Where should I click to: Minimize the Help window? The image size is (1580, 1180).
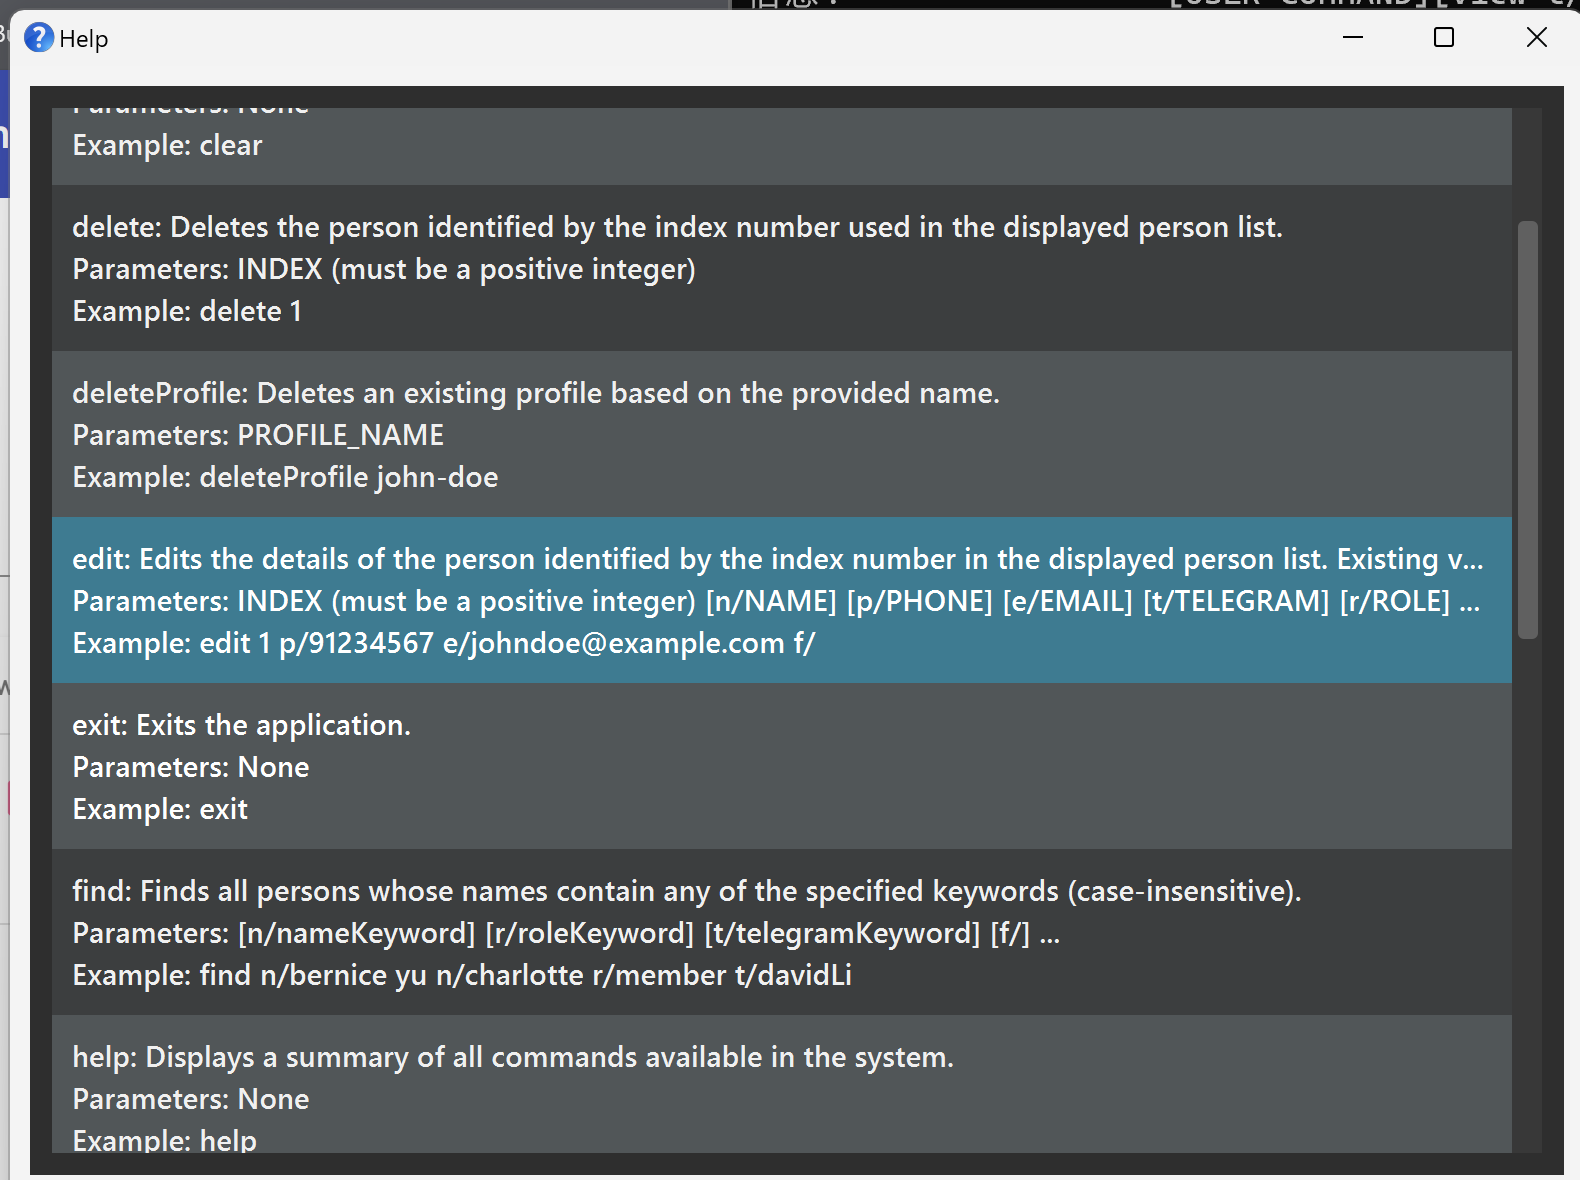click(x=1353, y=37)
